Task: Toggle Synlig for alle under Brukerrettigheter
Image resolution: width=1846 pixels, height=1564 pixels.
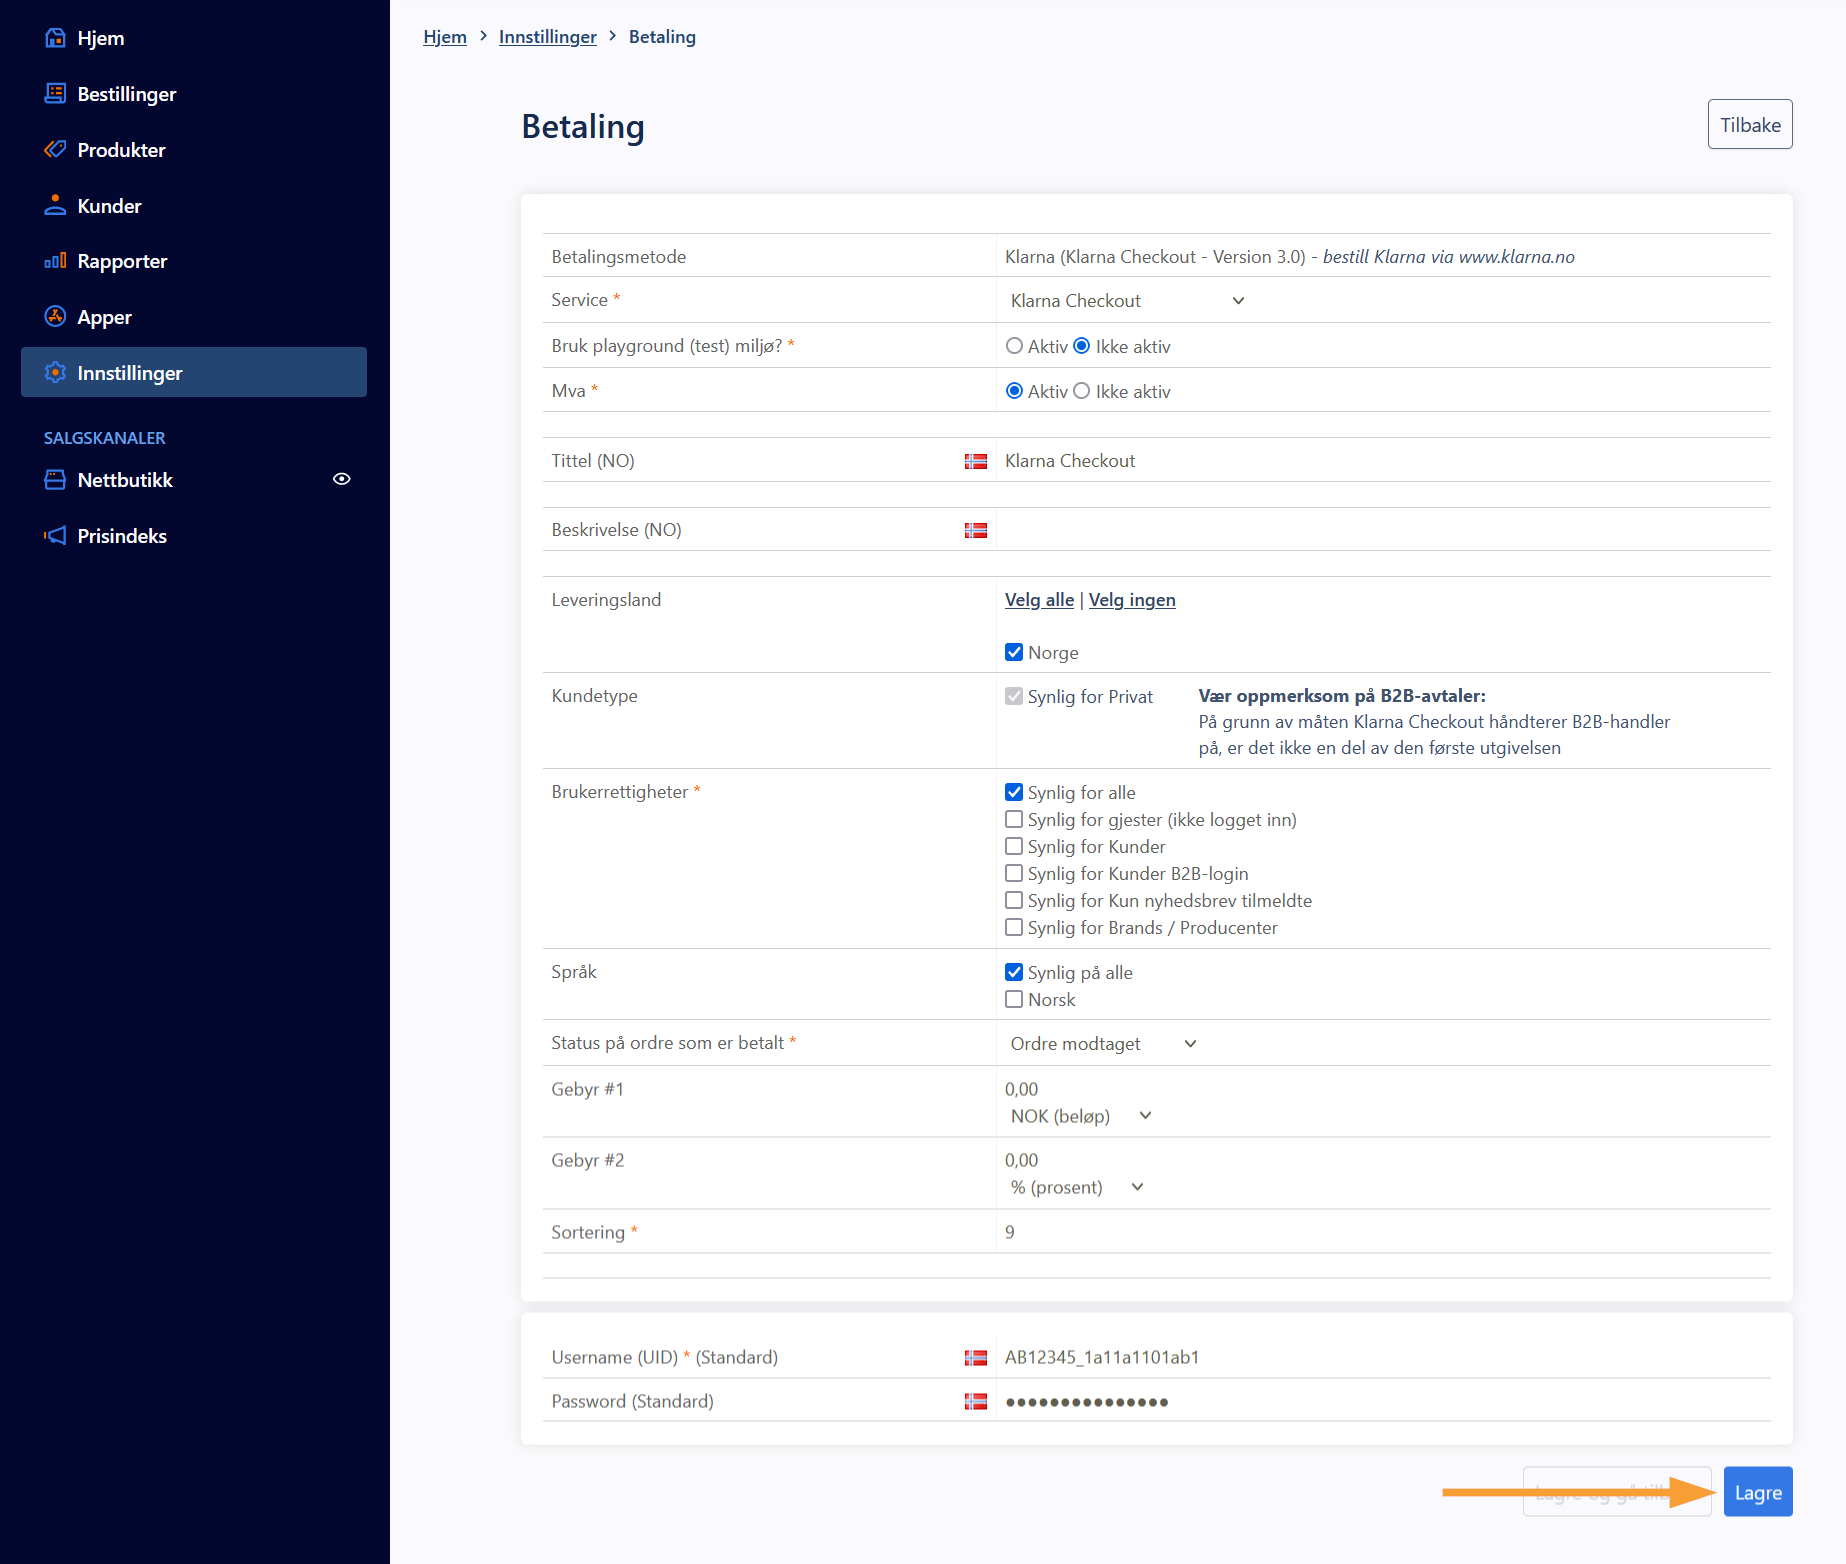Action: coord(1014,792)
